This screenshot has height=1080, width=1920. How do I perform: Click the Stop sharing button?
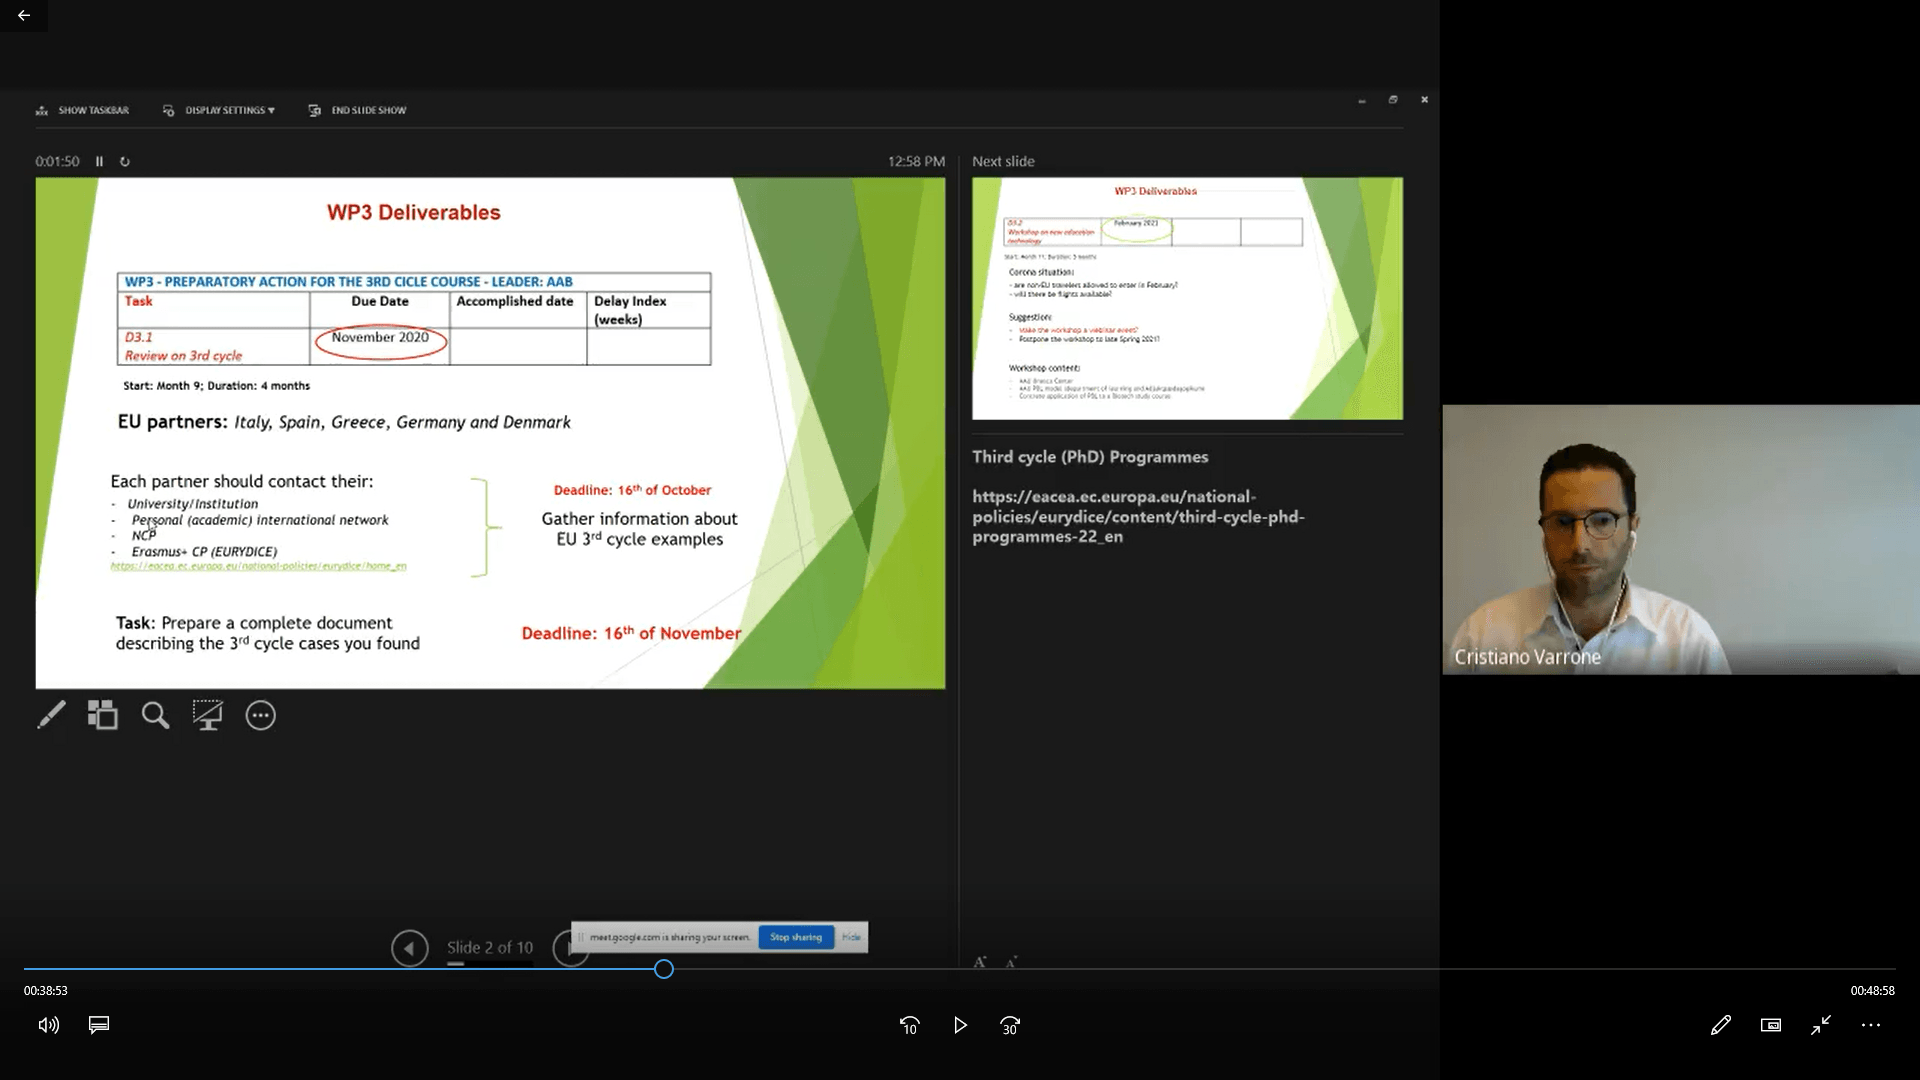pos(796,937)
